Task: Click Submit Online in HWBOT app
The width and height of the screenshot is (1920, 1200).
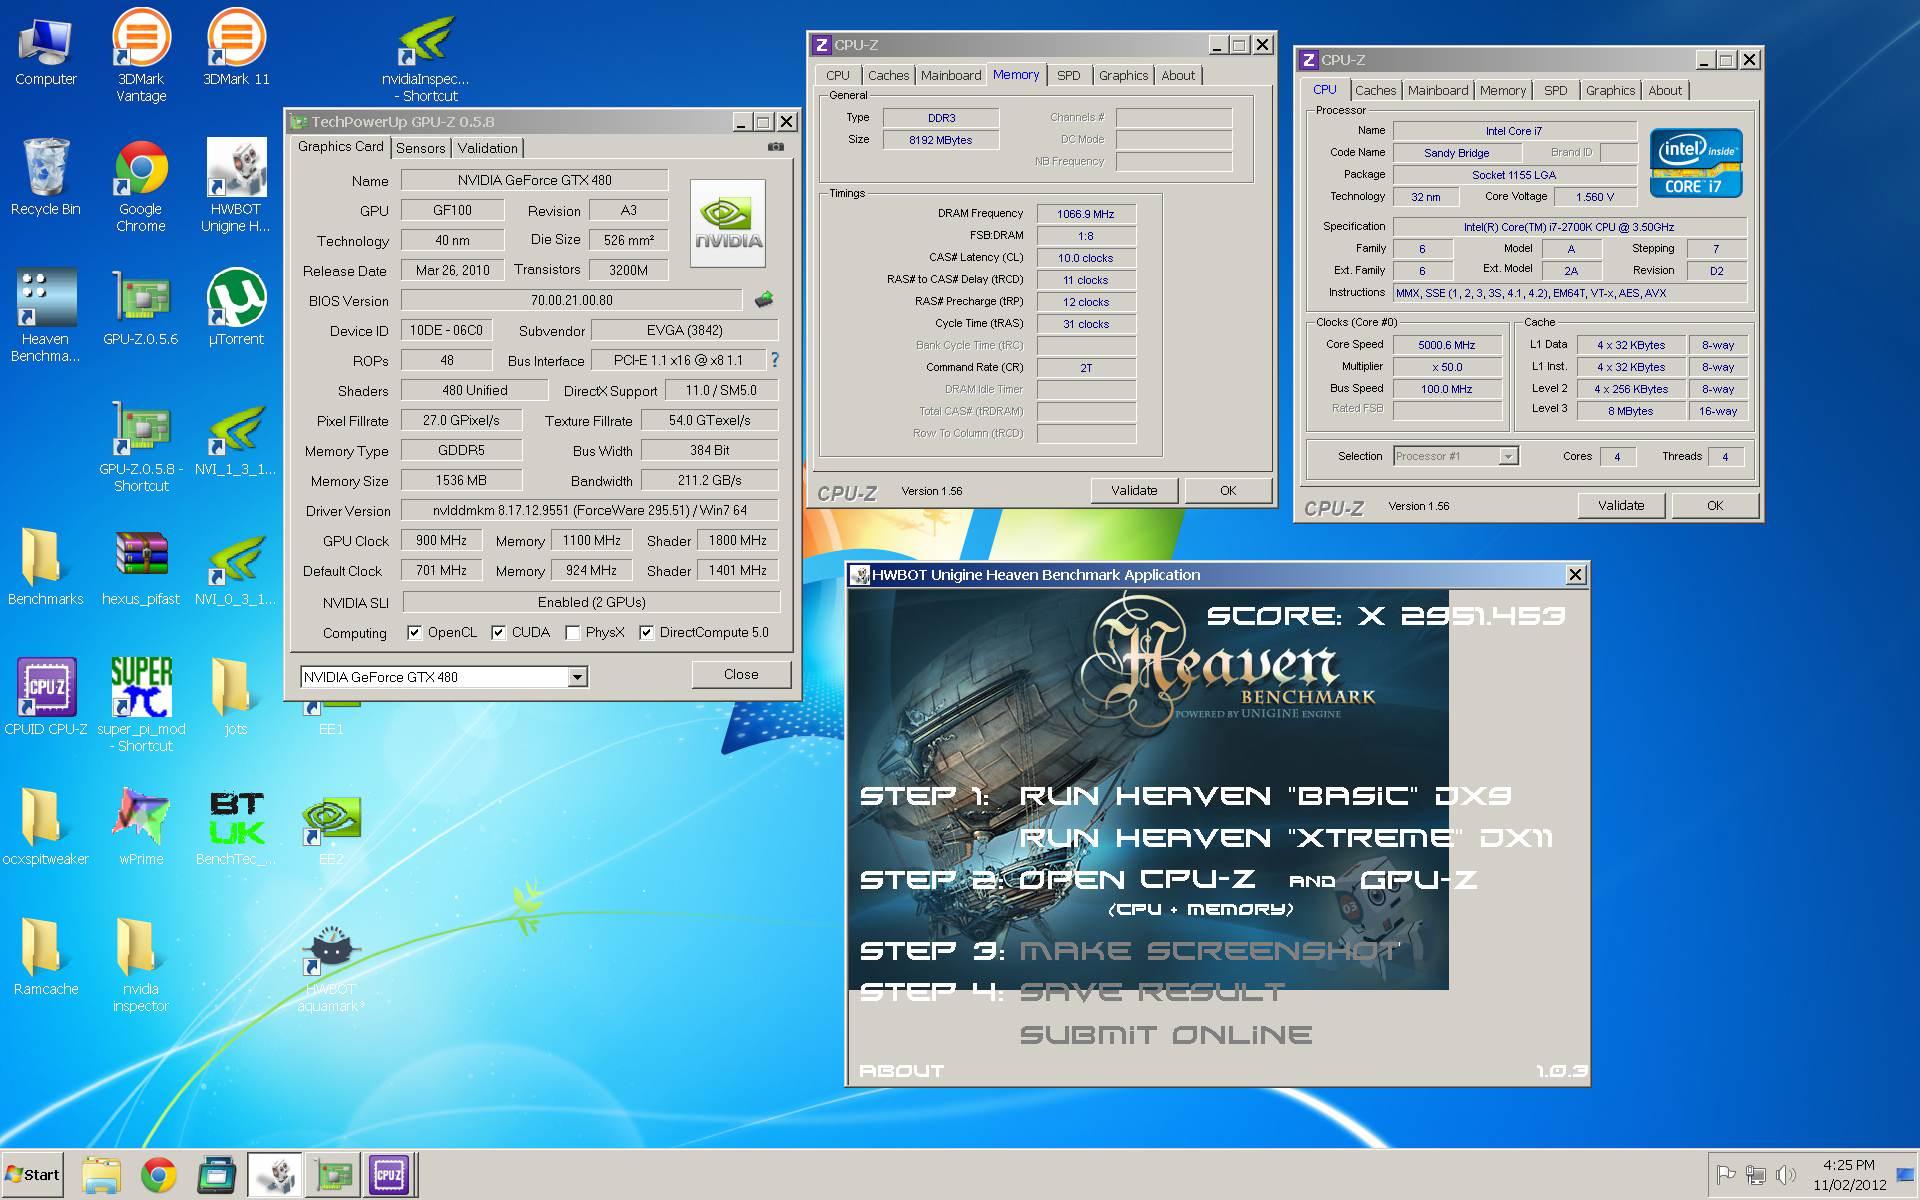Action: 1165,1035
